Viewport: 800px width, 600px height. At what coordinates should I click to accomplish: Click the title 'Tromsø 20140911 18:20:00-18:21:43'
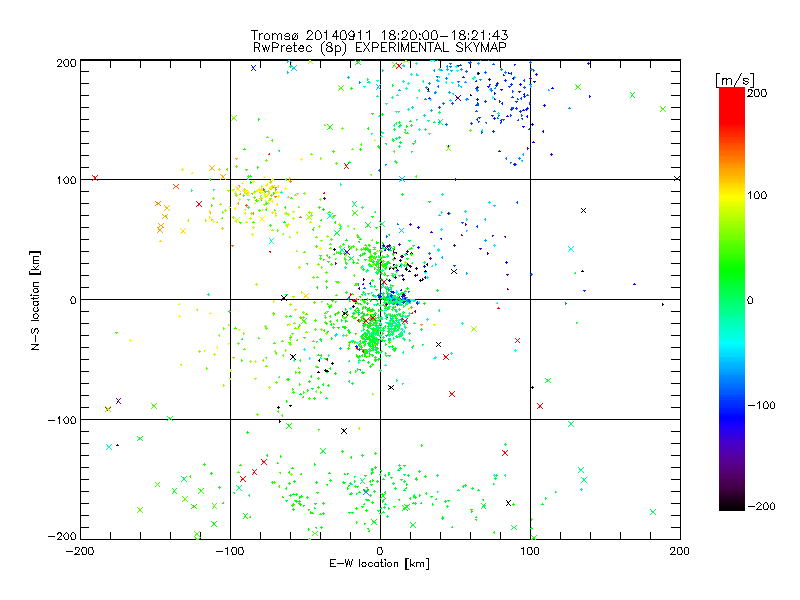pyautogui.click(x=379, y=35)
